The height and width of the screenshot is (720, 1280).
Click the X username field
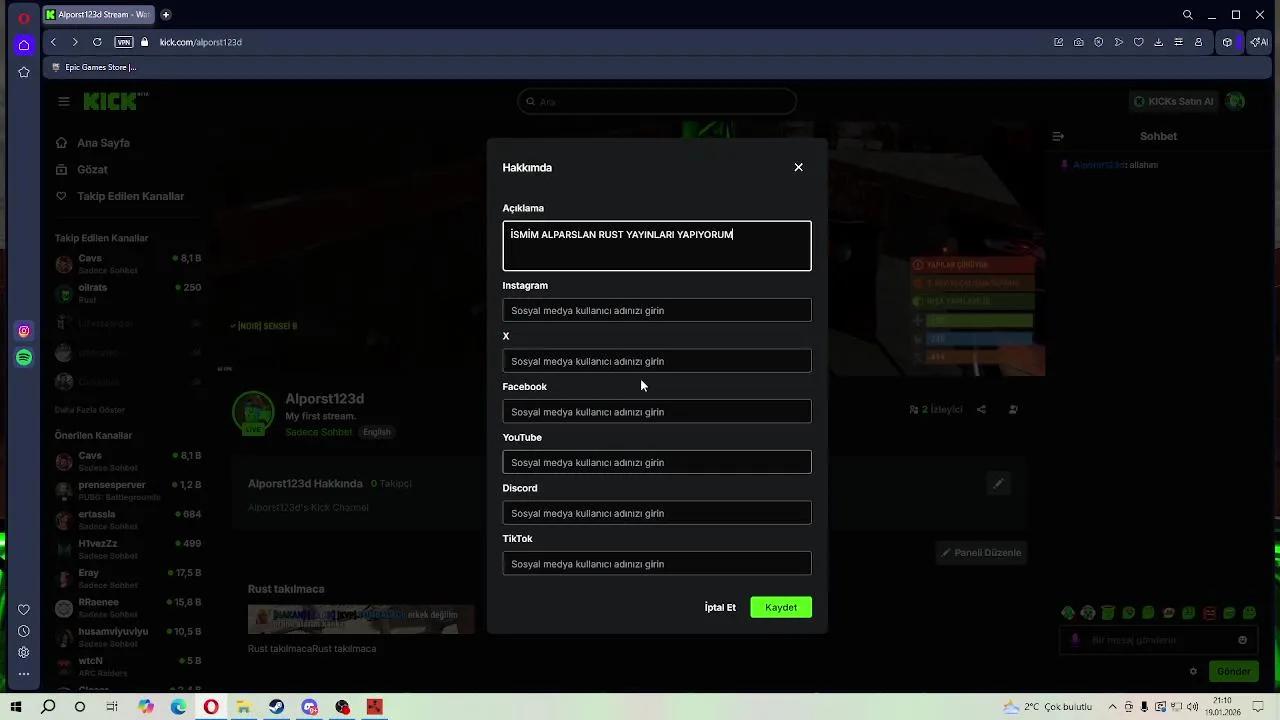point(657,361)
